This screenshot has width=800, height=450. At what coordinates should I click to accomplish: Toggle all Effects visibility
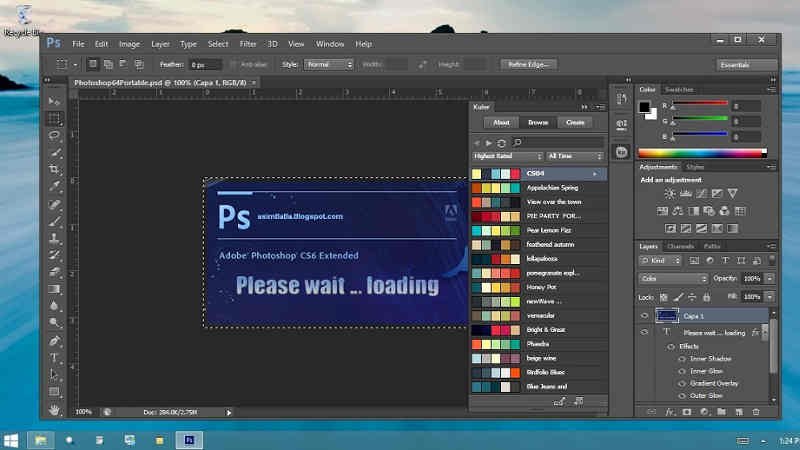tap(671, 346)
